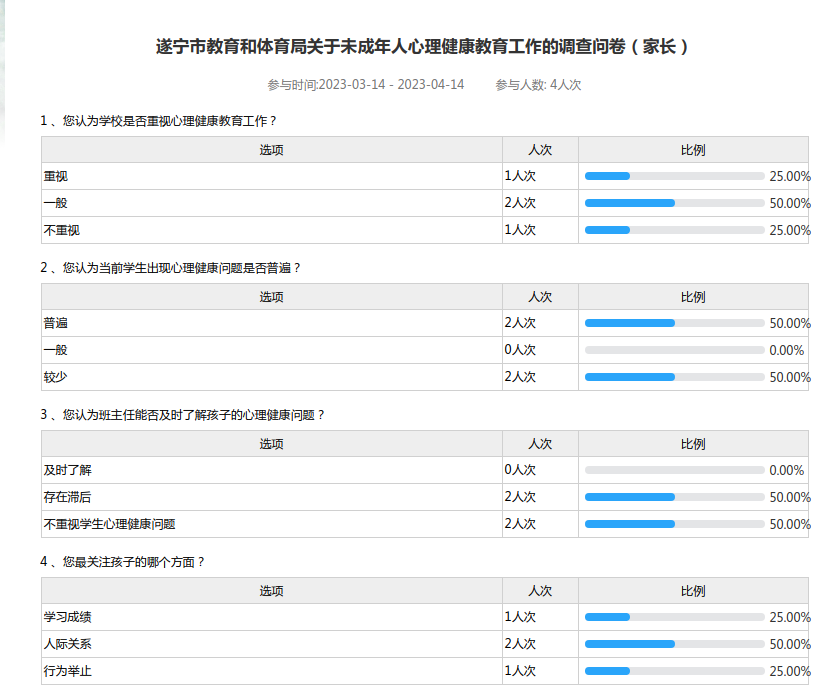Click the 不重视学生心理健康问题 option
832x698 pixels.
[x=110, y=524]
